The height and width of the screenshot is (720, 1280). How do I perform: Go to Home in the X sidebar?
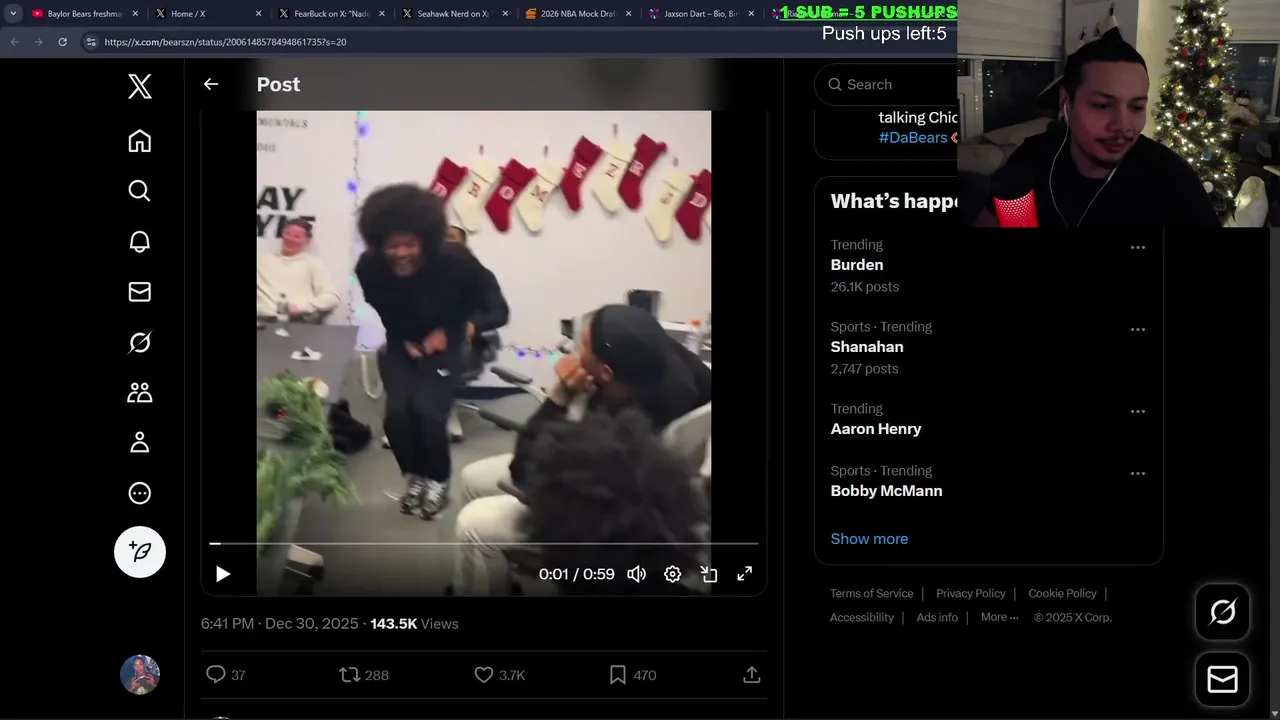coord(140,141)
